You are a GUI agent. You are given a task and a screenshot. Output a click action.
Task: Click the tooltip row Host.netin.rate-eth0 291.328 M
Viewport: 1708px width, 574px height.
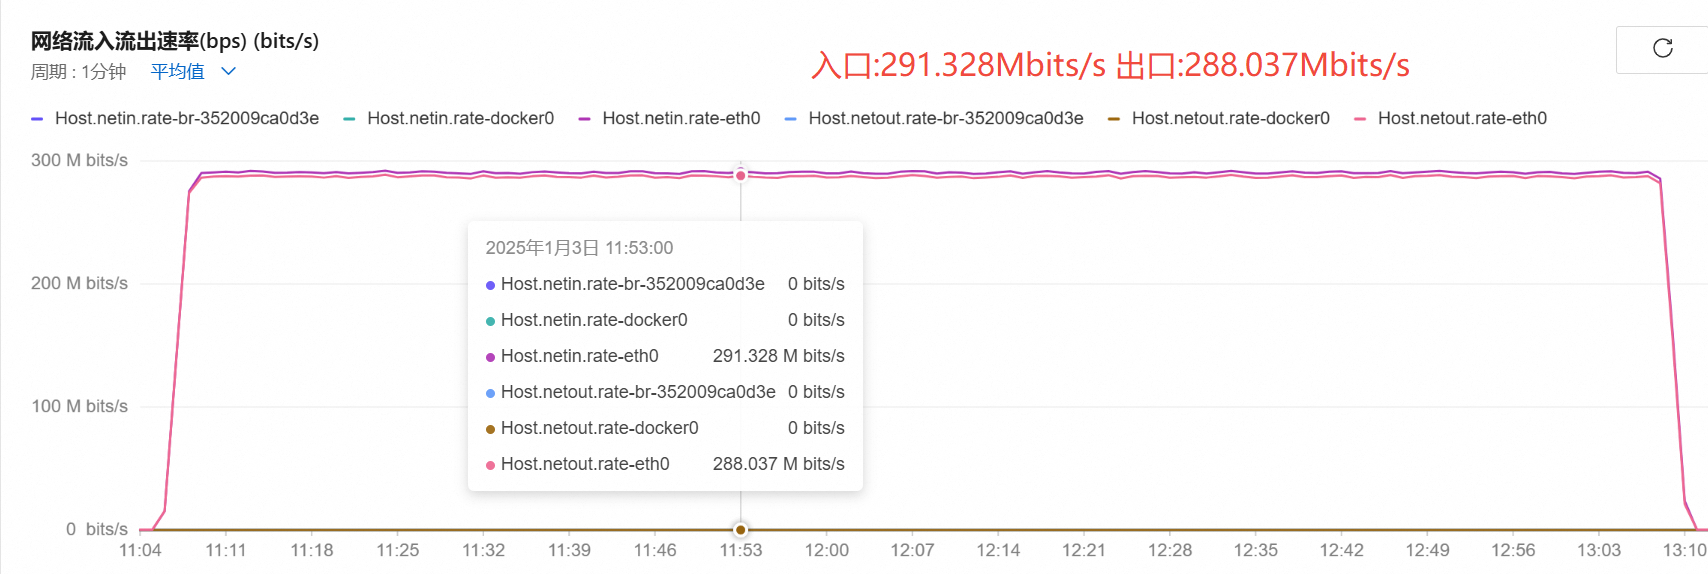pyautogui.click(x=665, y=356)
